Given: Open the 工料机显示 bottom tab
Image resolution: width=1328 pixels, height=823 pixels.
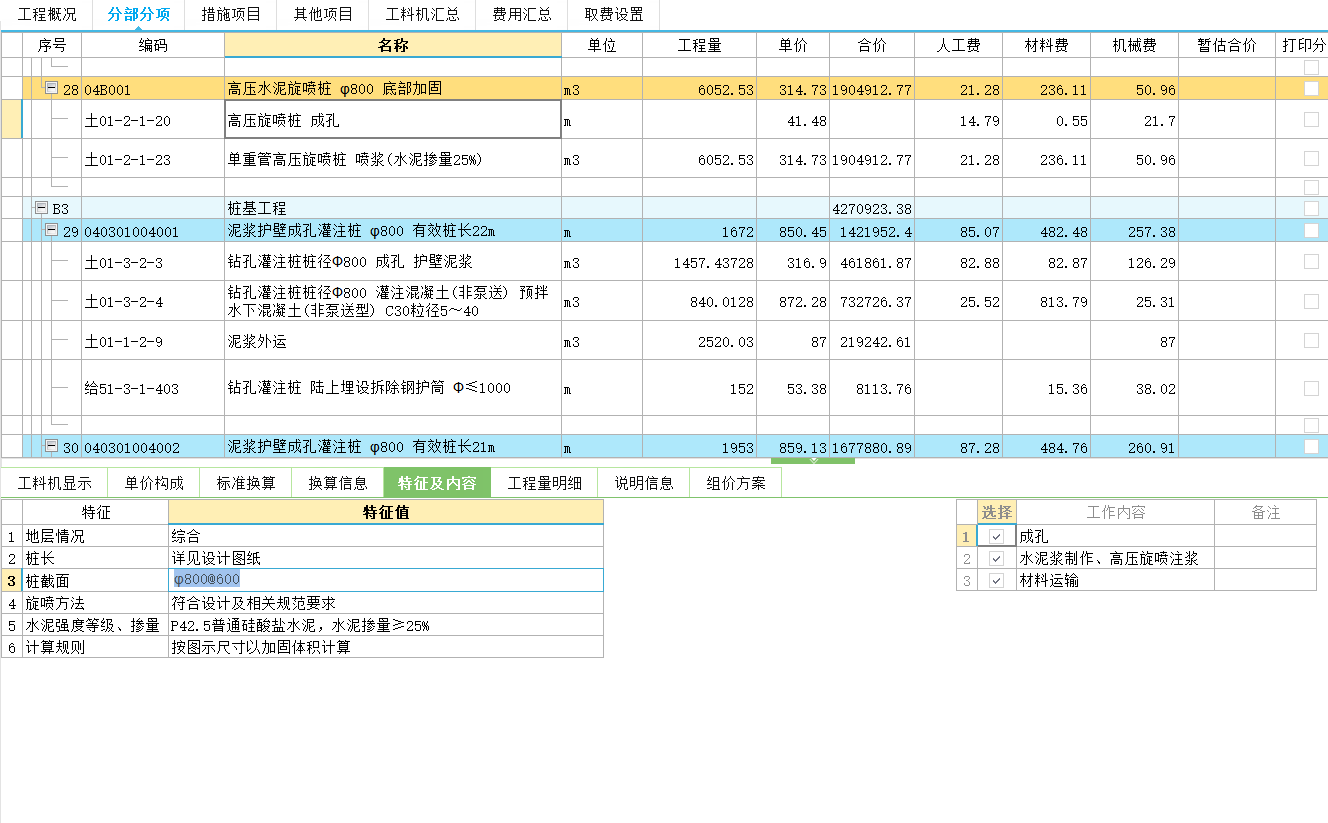Looking at the screenshot, I should click(x=55, y=483).
